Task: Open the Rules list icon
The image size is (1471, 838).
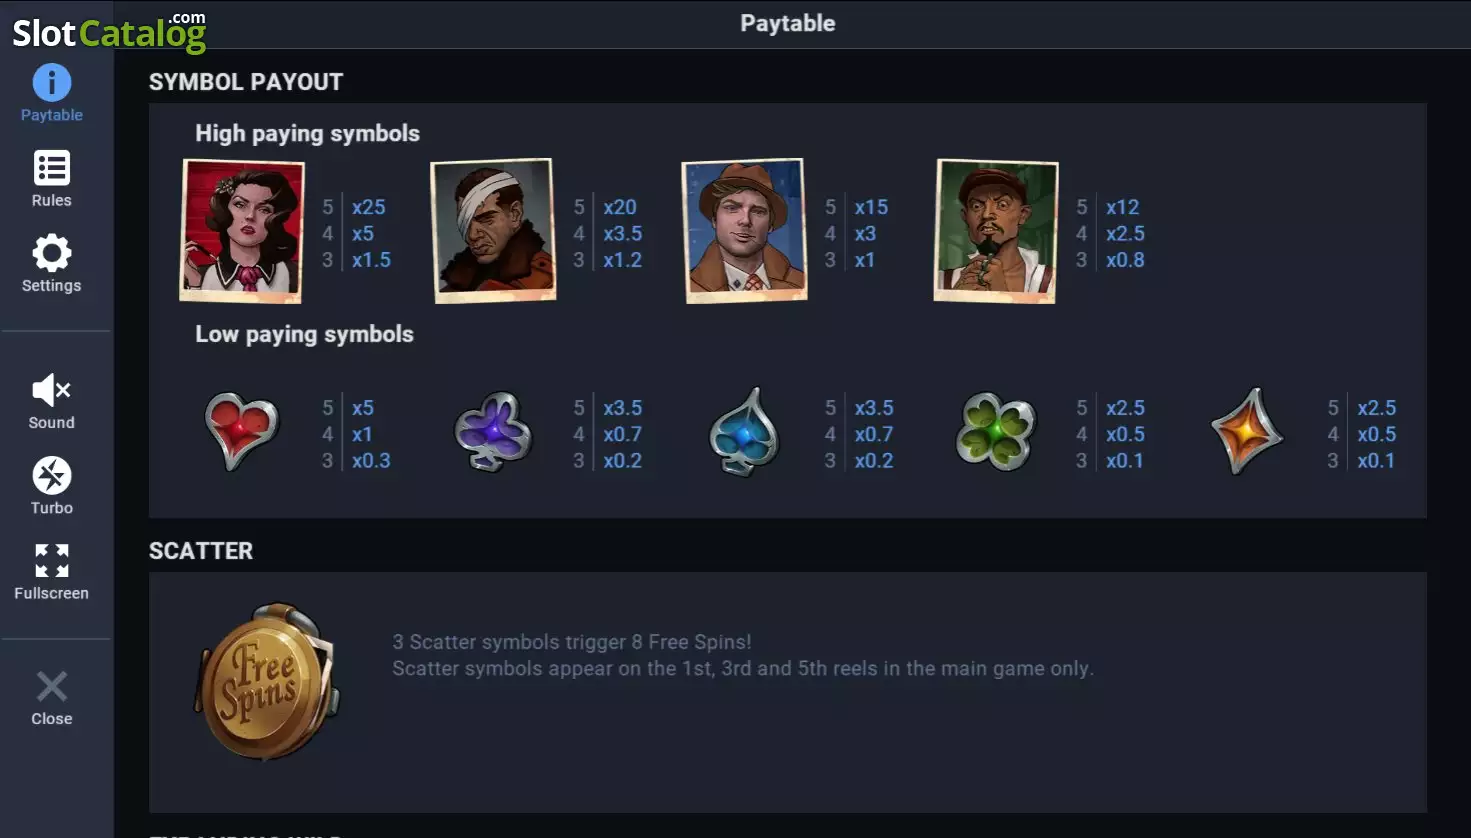Action: tap(52, 167)
